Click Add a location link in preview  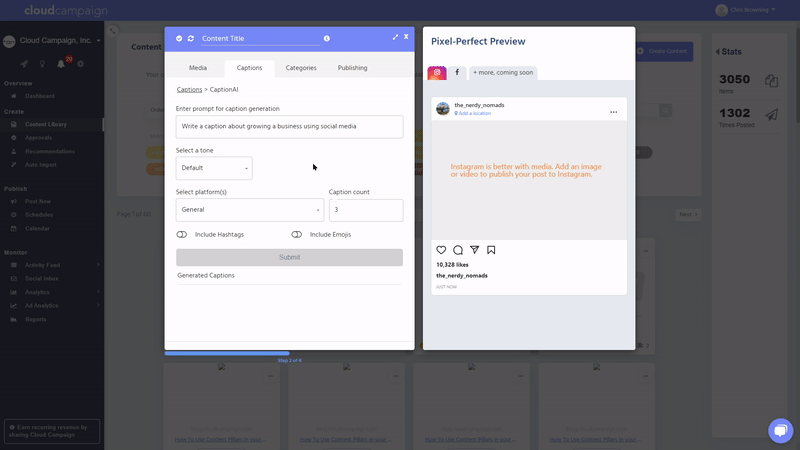(x=473, y=113)
